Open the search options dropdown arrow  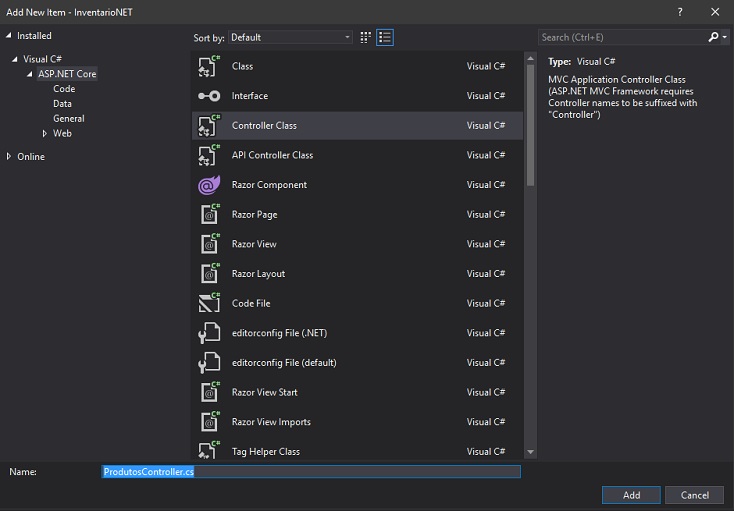[725, 37]
